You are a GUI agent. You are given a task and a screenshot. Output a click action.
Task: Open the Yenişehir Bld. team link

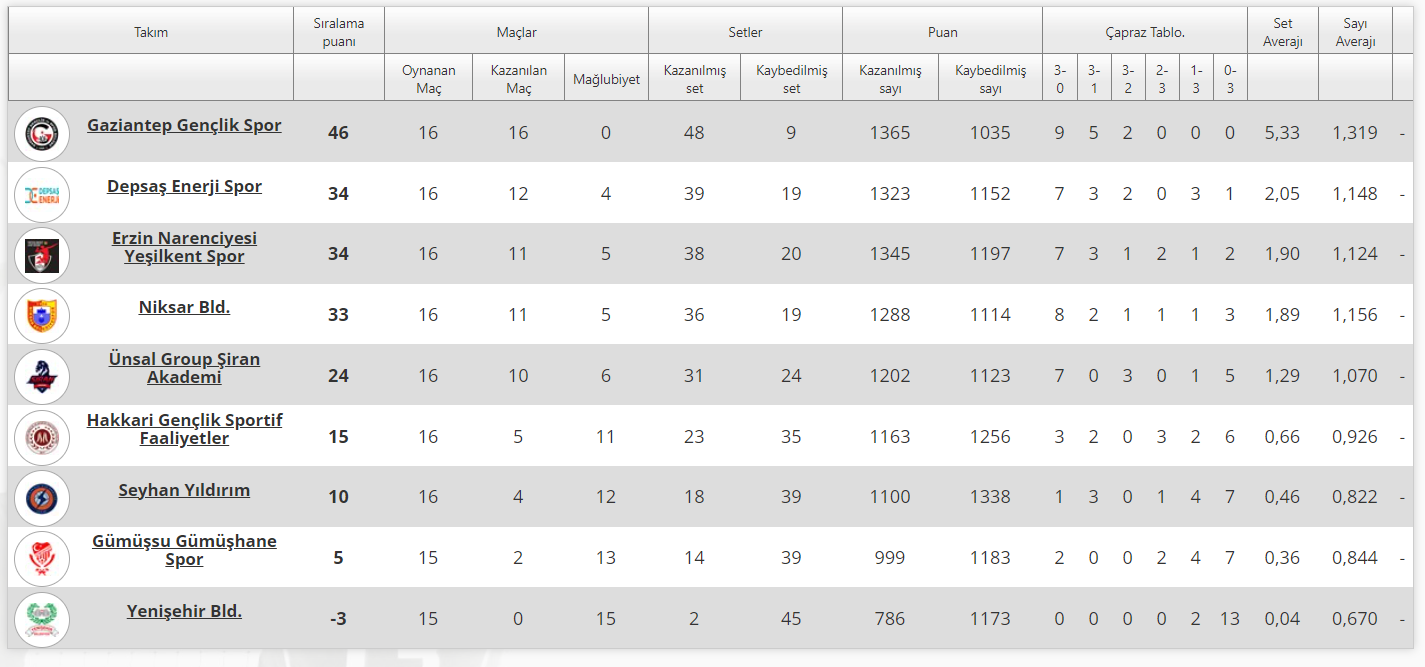click(x=184, y=611)
